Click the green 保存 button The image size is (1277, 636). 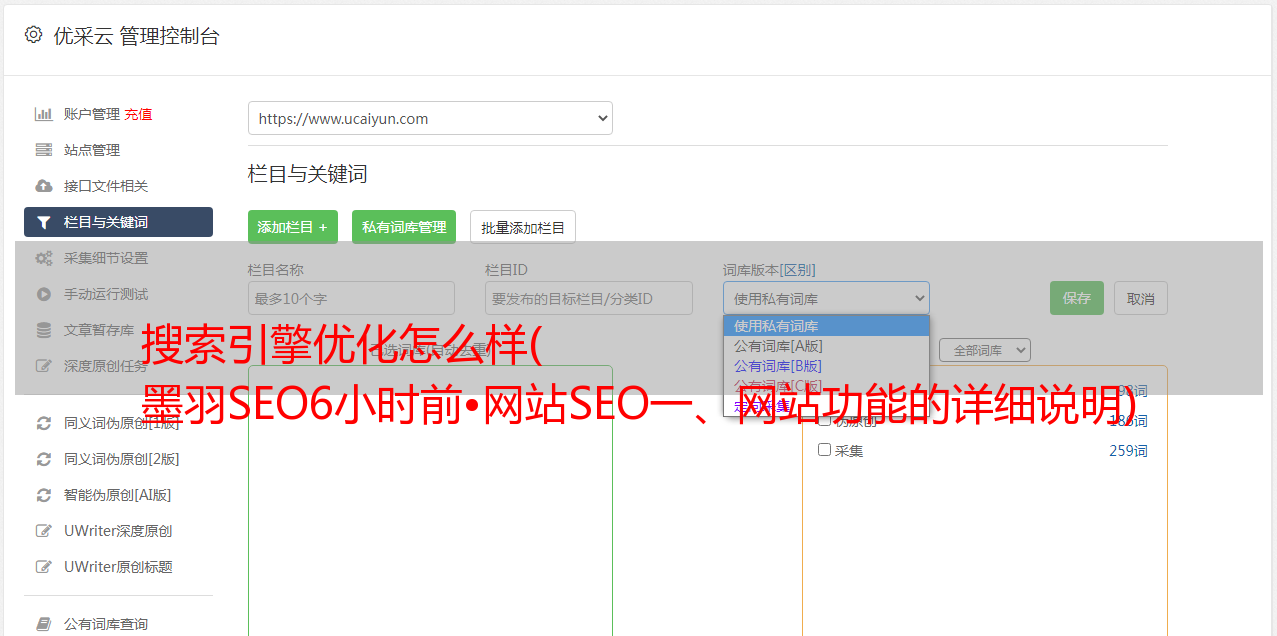coord(1077,298)
